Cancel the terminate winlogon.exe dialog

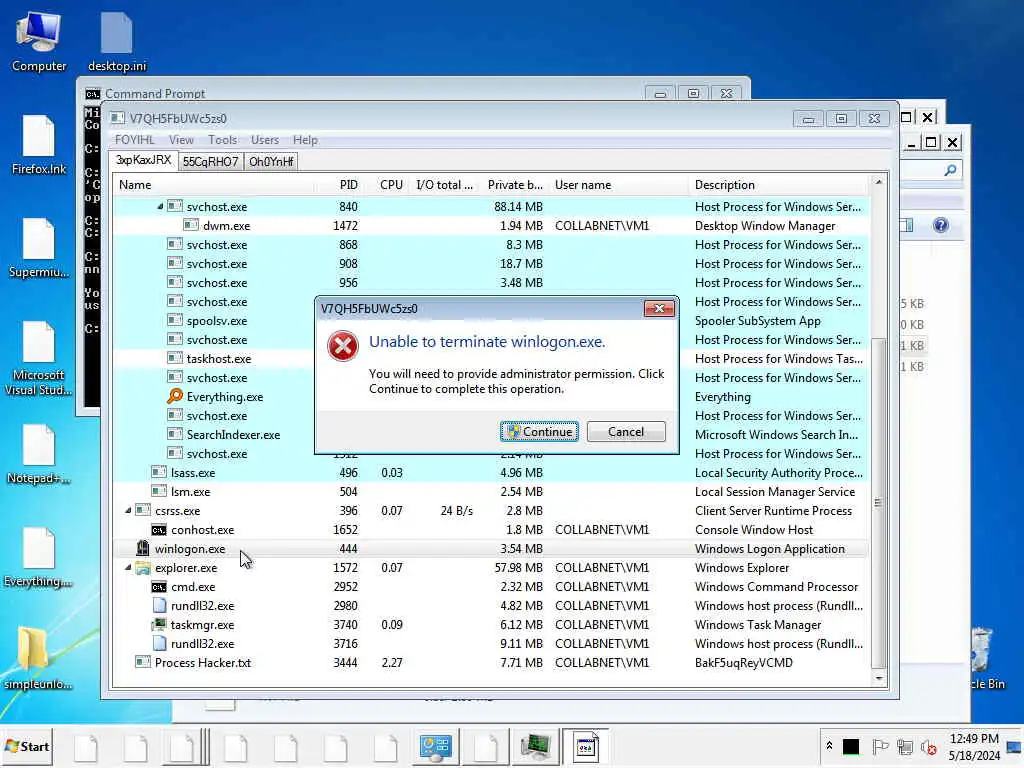[x=626, y=432]
